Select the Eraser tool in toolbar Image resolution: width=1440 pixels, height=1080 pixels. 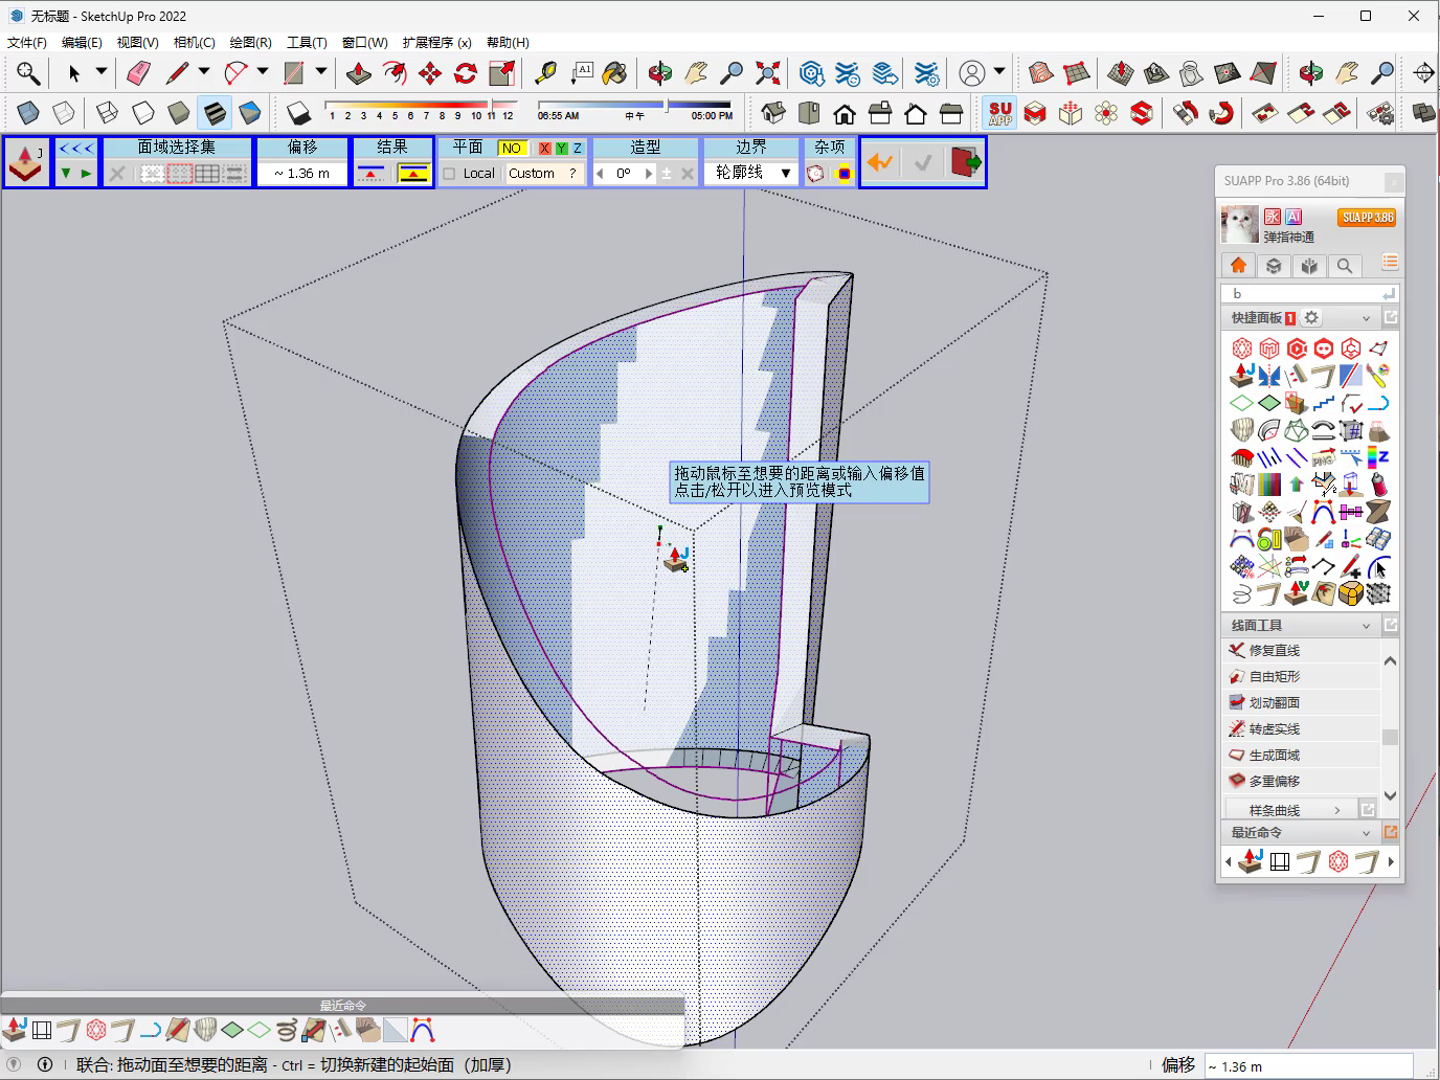[138, 73]
